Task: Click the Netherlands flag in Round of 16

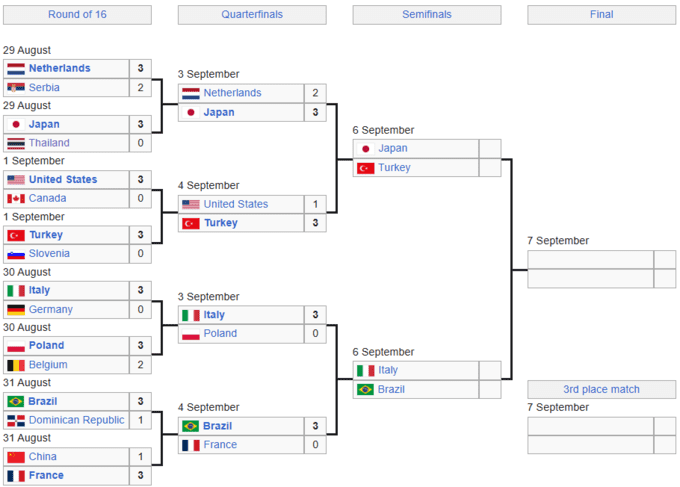Action: coord(15,69)
